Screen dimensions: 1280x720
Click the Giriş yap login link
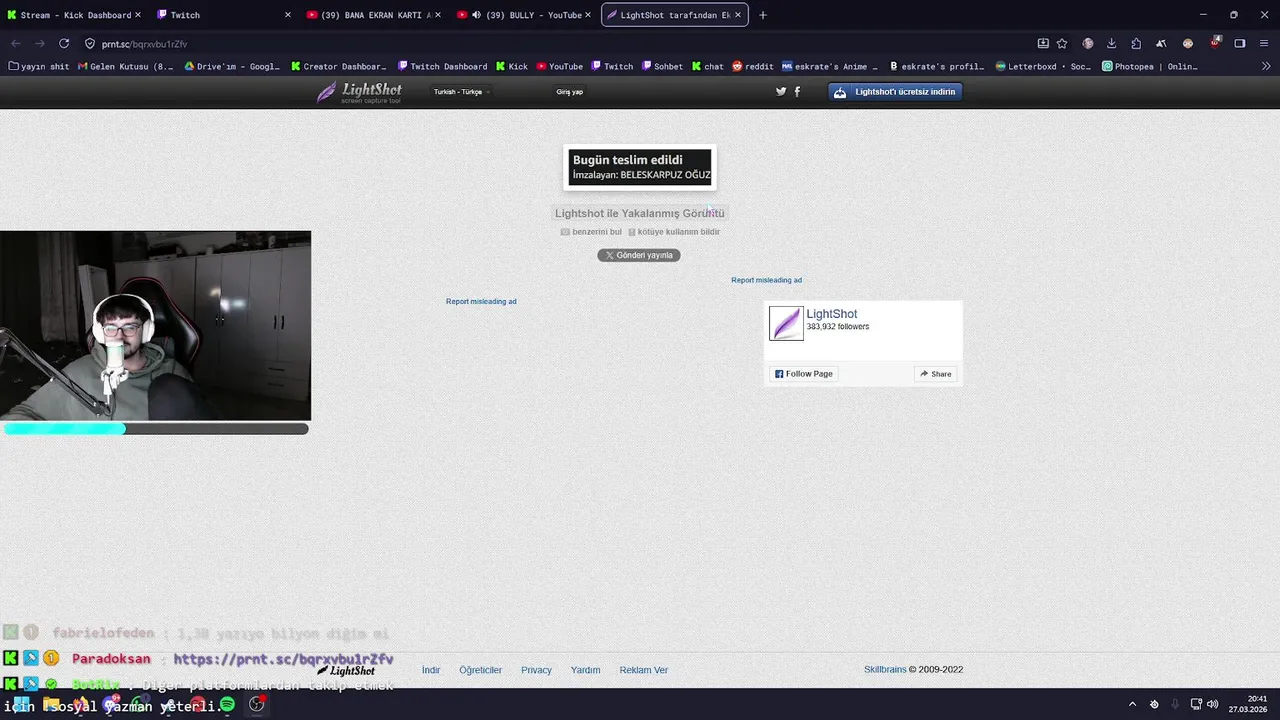click(x=569, y=91)
